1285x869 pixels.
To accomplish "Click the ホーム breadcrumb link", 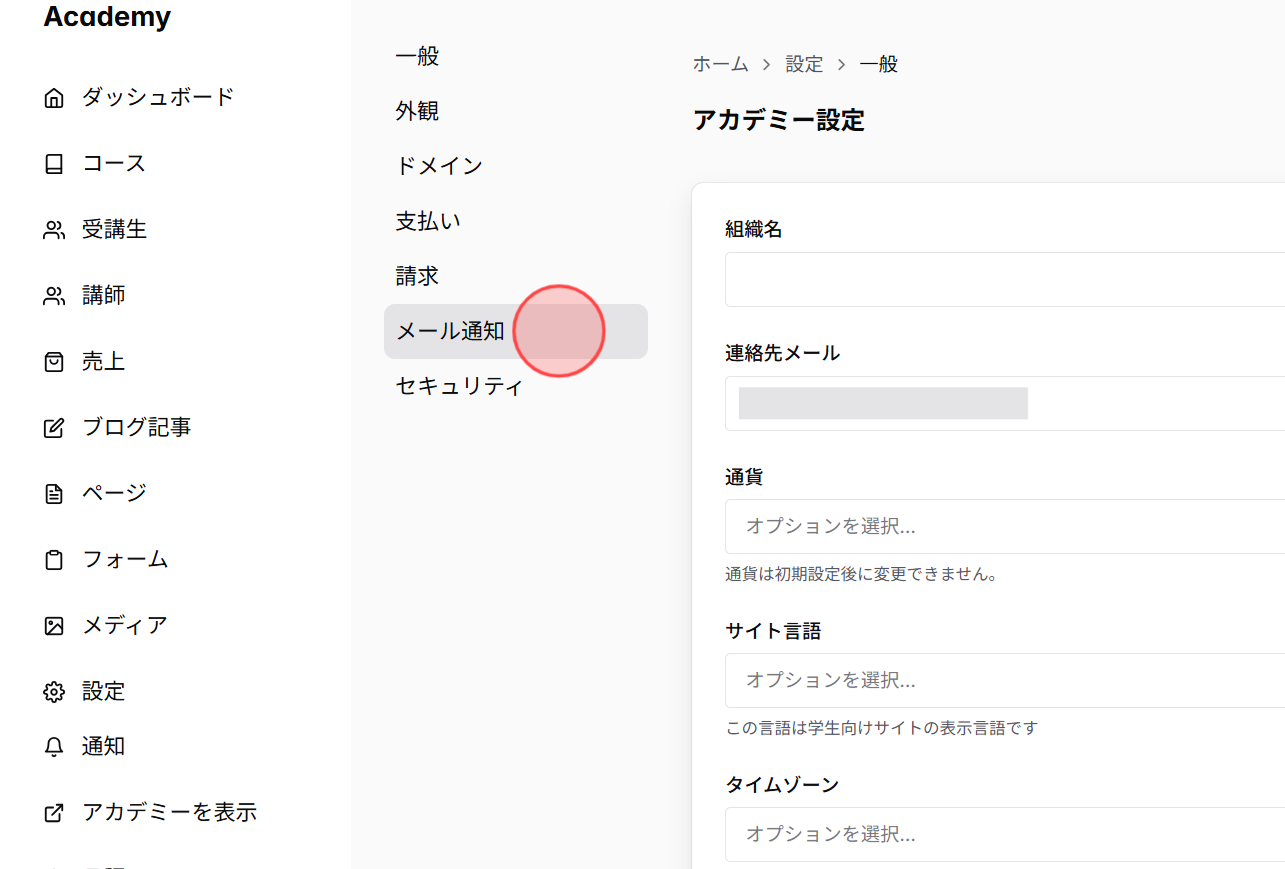I will tap(720, 63).
